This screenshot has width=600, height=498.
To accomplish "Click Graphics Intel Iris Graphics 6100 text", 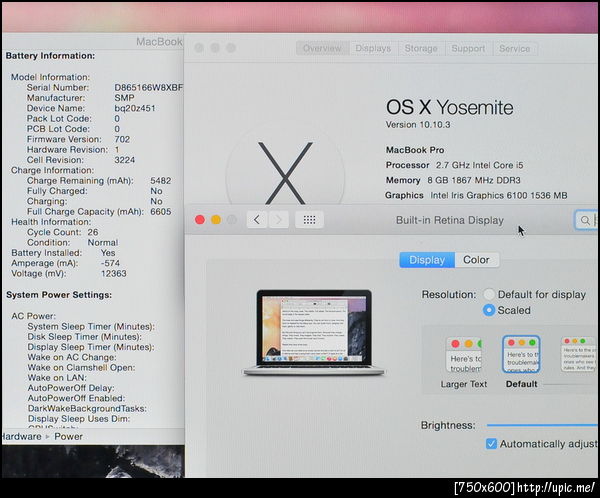I will [x=476, y=196].
